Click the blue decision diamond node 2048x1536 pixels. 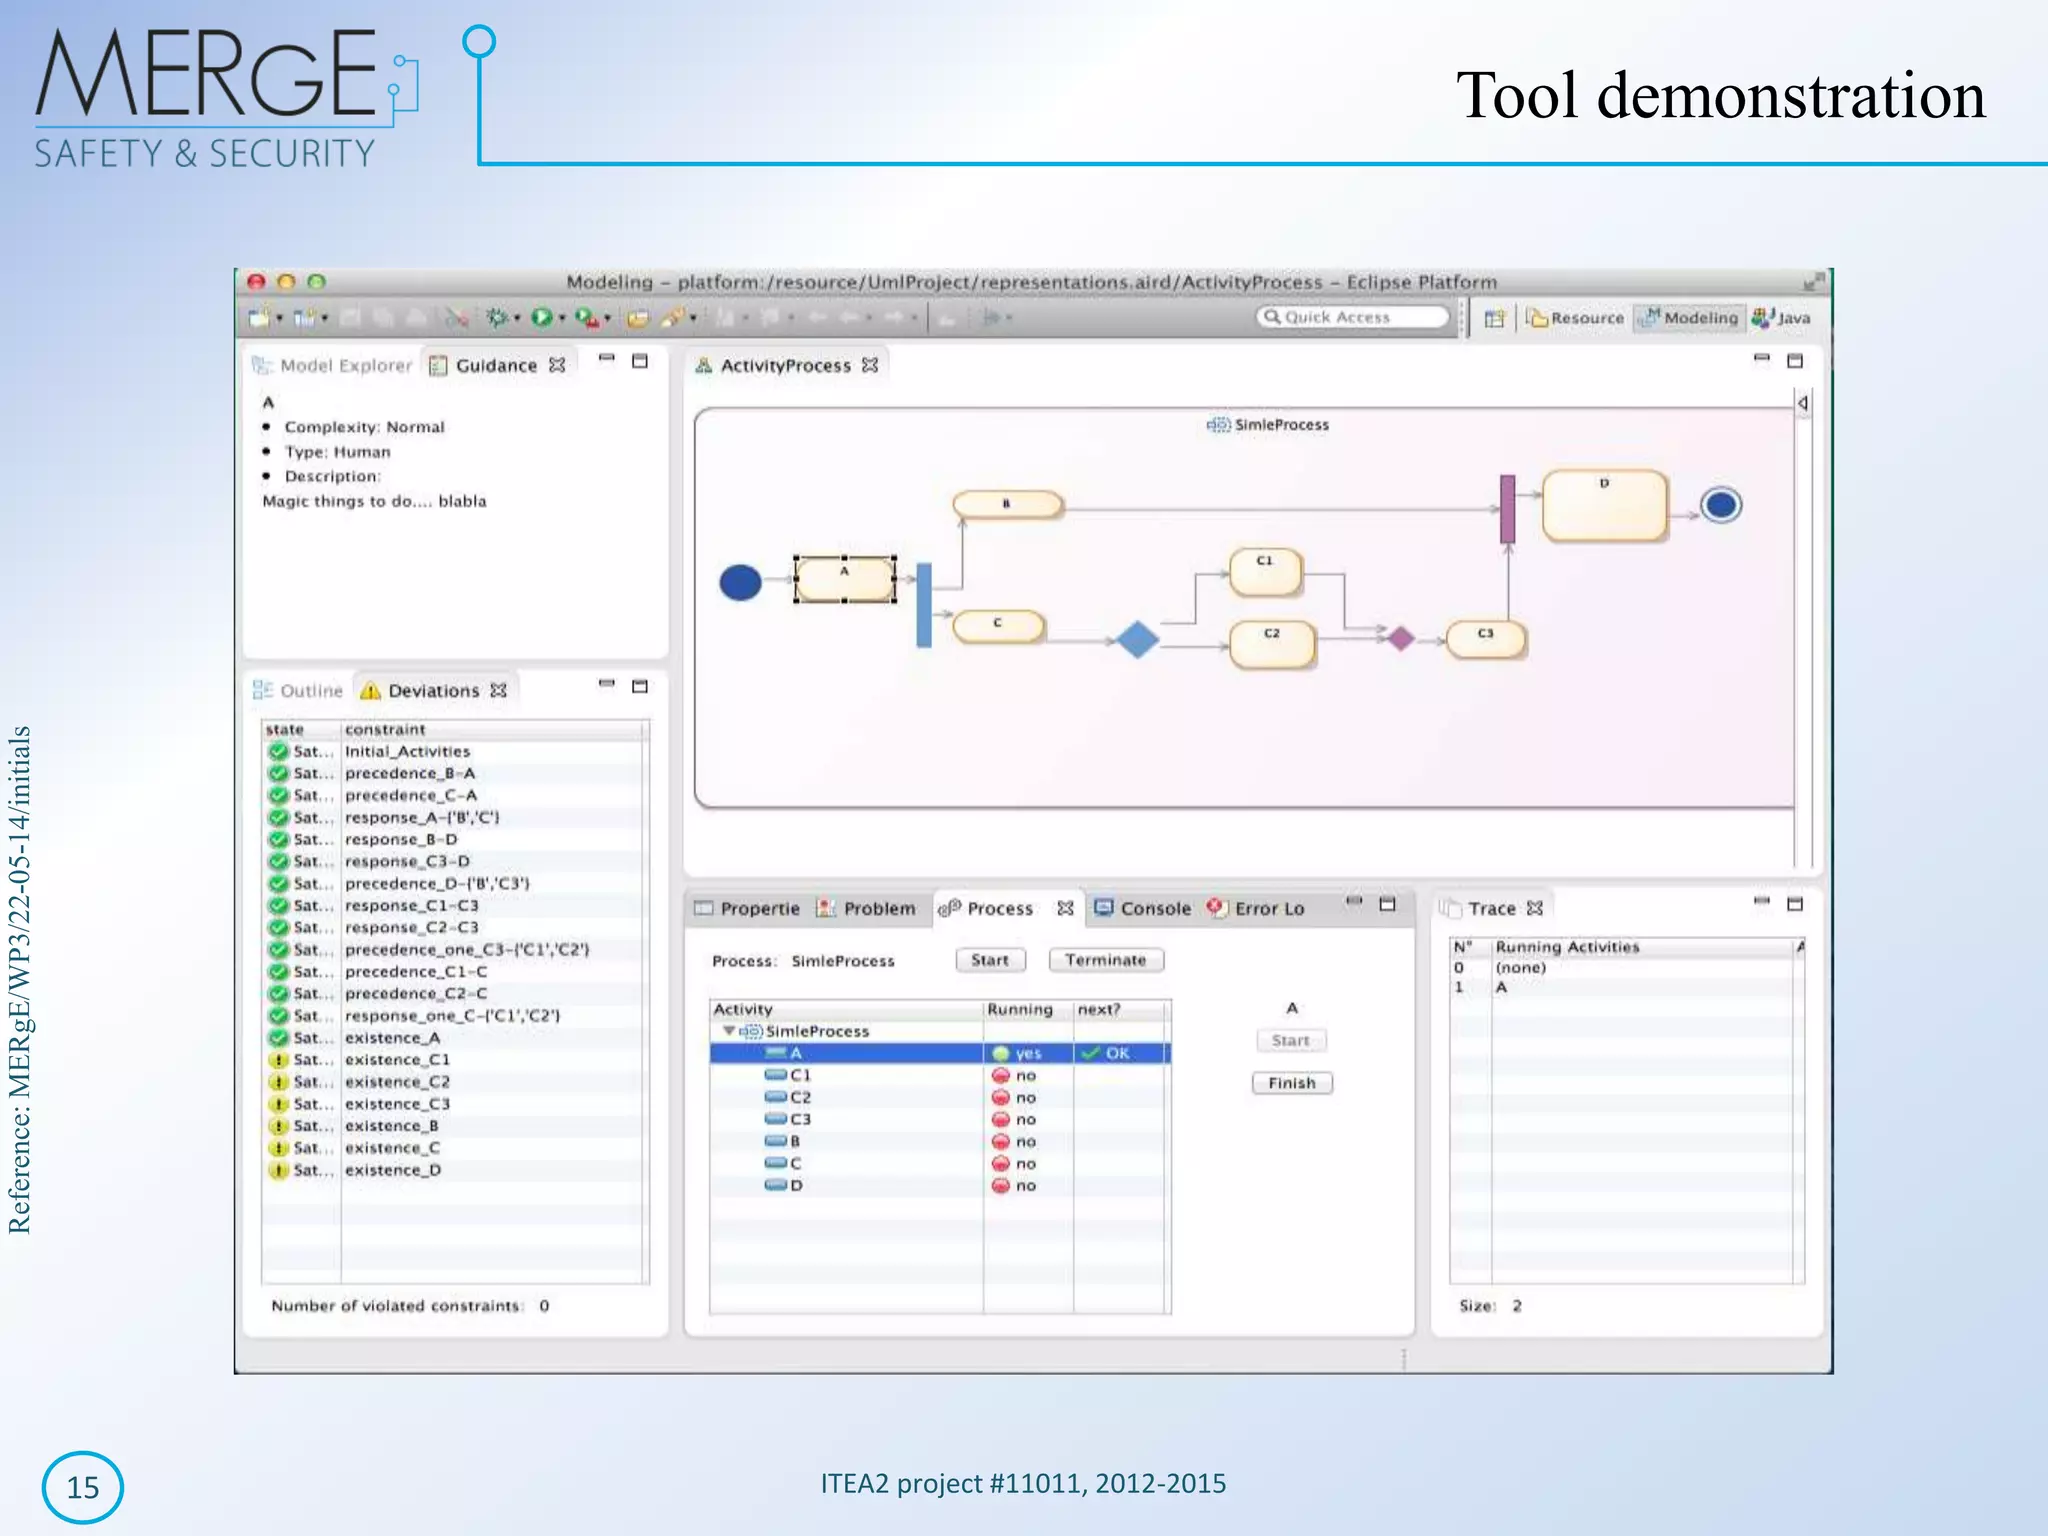pyautogui.click(x=1137, y=639)
